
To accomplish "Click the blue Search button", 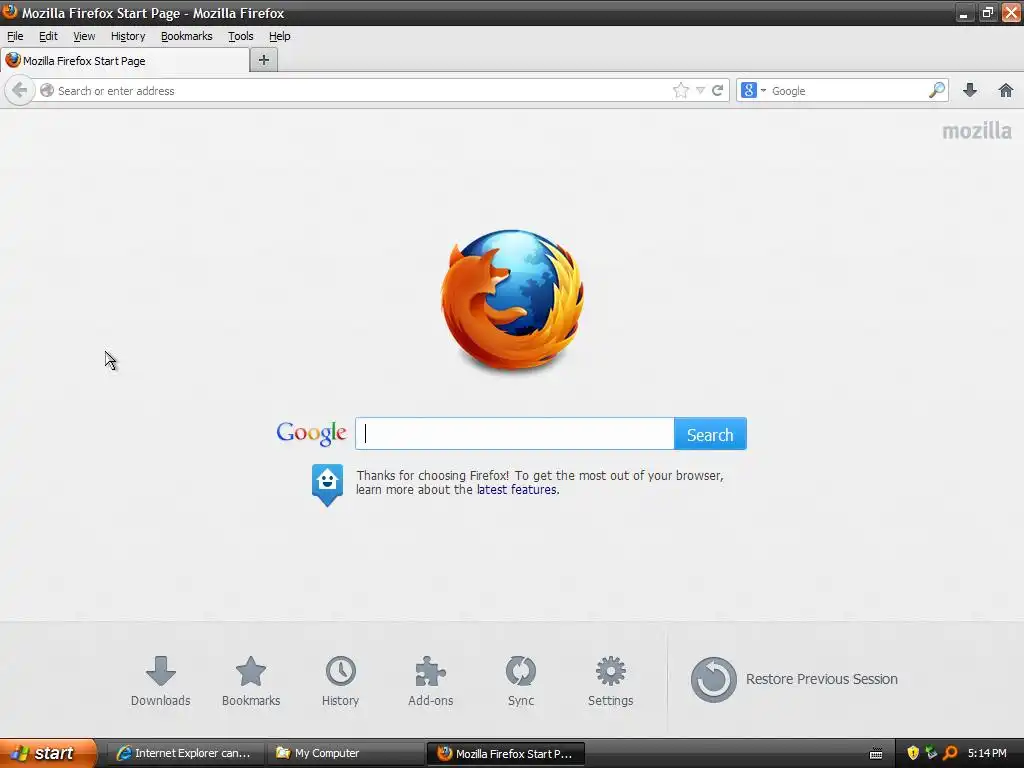I will (x=710, y=434).
